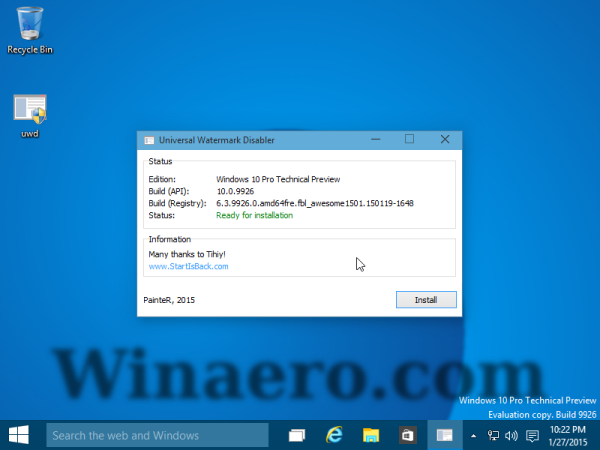
Task: Open File Explorer from the taskbar
Action: [x=371, y=435]
